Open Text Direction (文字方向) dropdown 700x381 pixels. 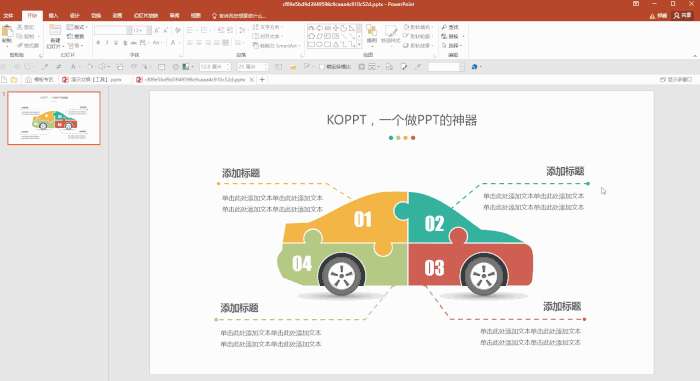pyautogui.click(x=268, y=27)
